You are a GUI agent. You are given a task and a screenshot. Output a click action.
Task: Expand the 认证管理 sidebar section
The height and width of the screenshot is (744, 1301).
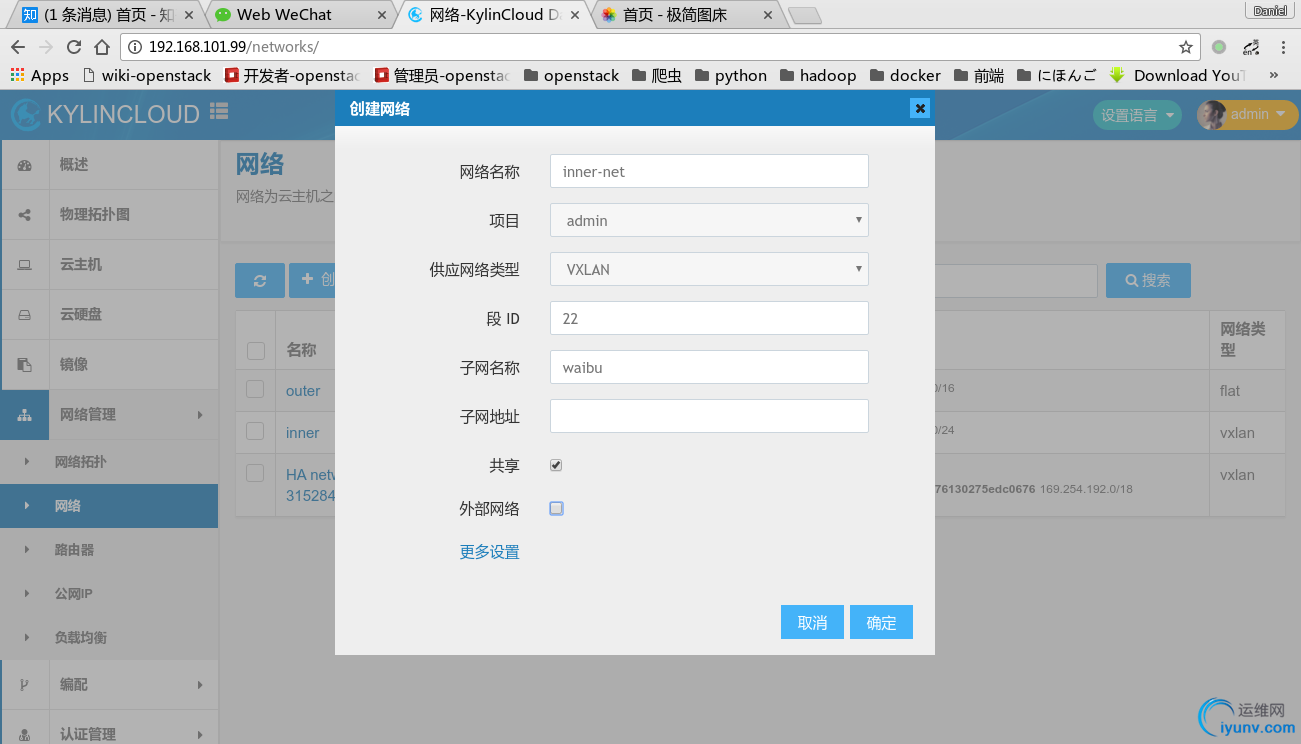tap(109, 733)
